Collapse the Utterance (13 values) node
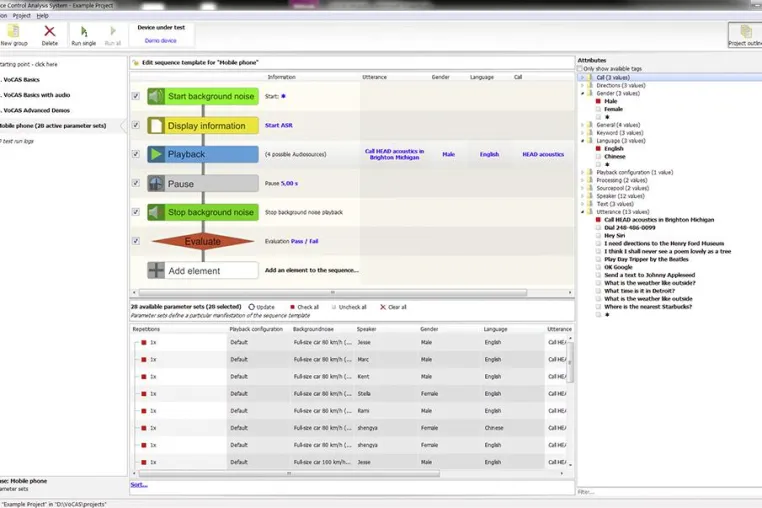The width and height of the screenshot is (762, 508). coord(583,212)
